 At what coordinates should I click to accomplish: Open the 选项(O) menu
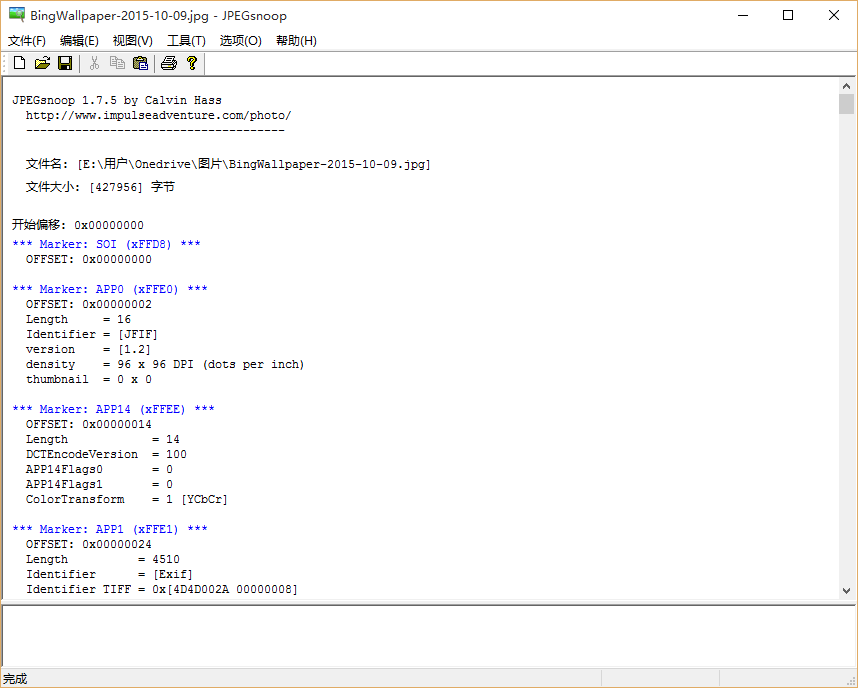[240, 41]
